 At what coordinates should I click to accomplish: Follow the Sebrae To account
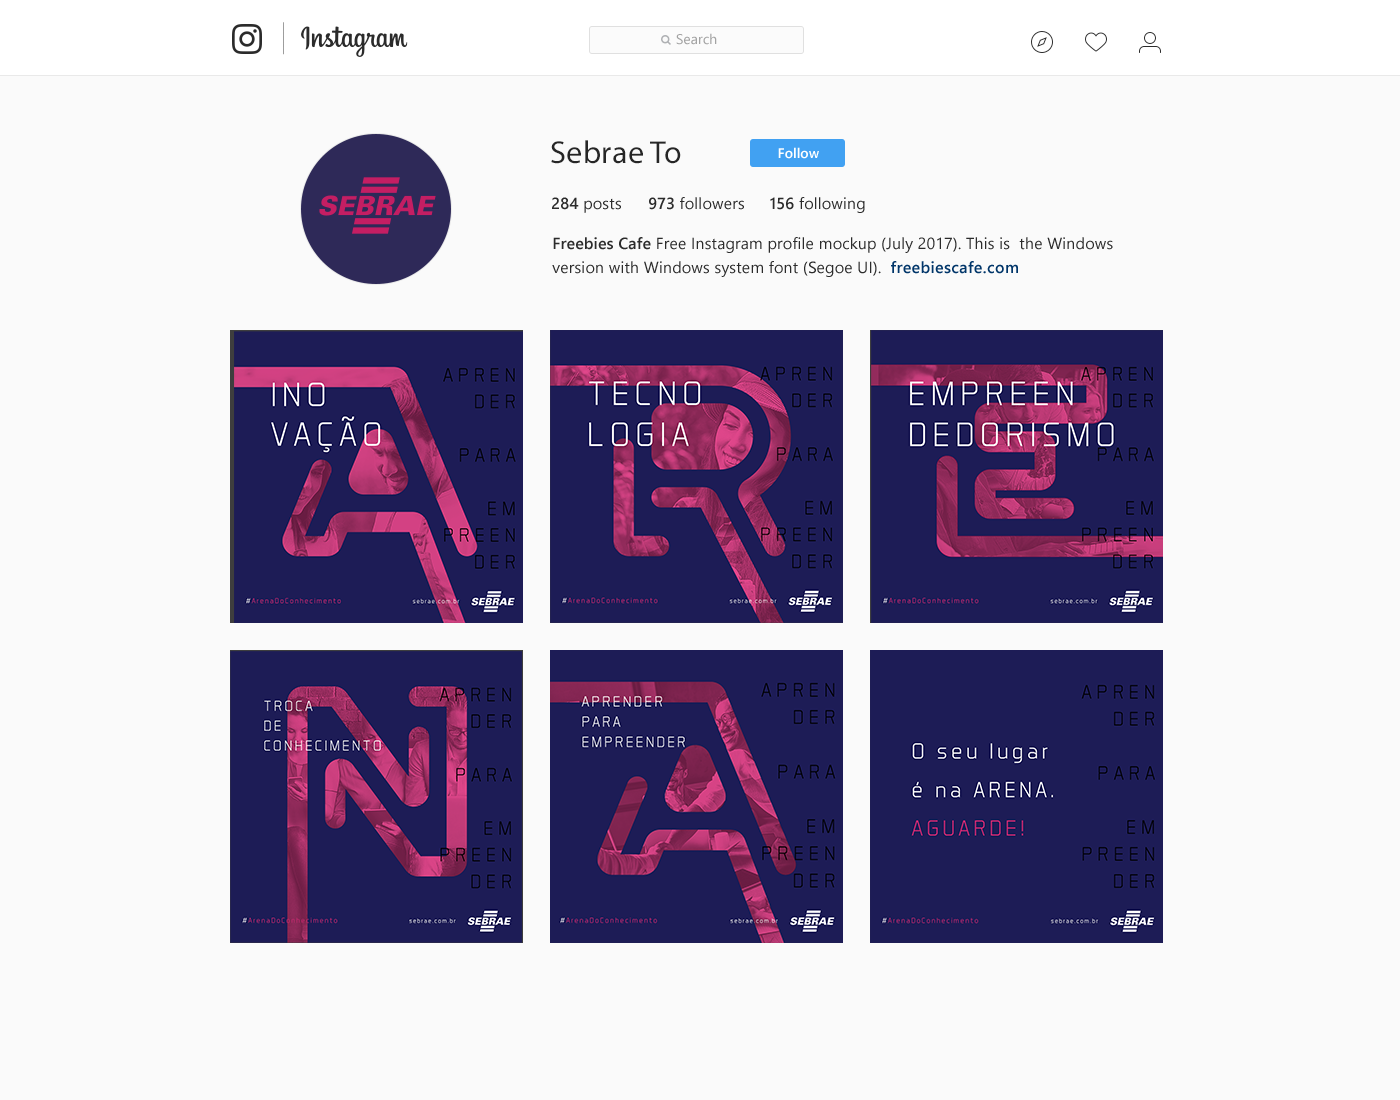[797, 153]
